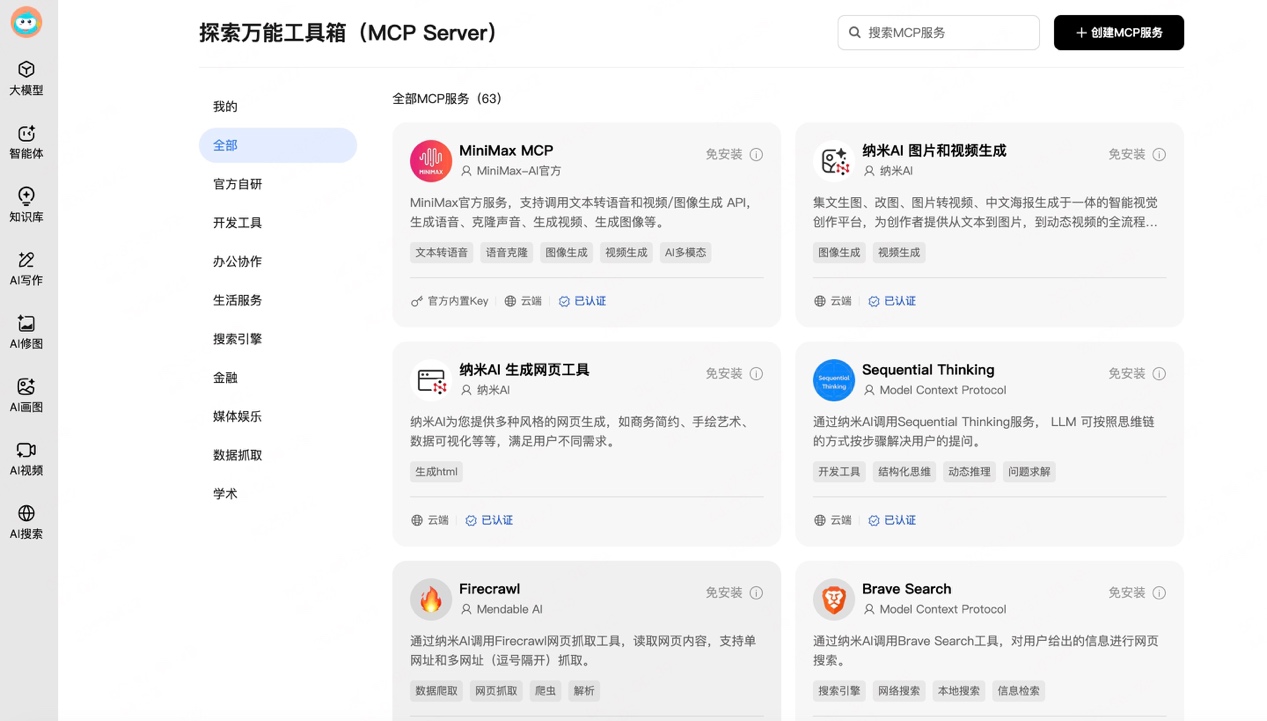The height and width of the screenshot is (721, 1267).
Task: Click the 语音克隆 tag on MiniMax card
Action: tap(506, 253)
